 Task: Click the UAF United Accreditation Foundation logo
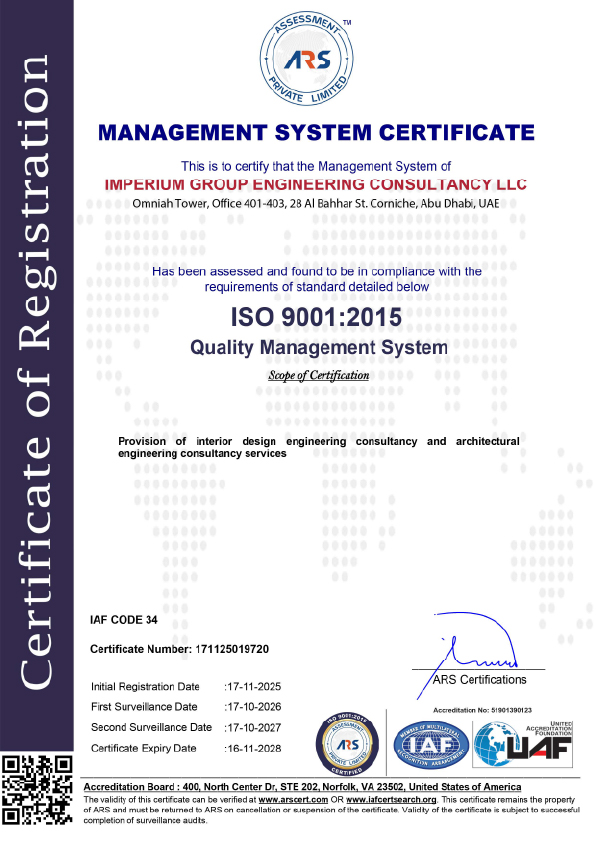pyautogui.click(x=523, y=744)
